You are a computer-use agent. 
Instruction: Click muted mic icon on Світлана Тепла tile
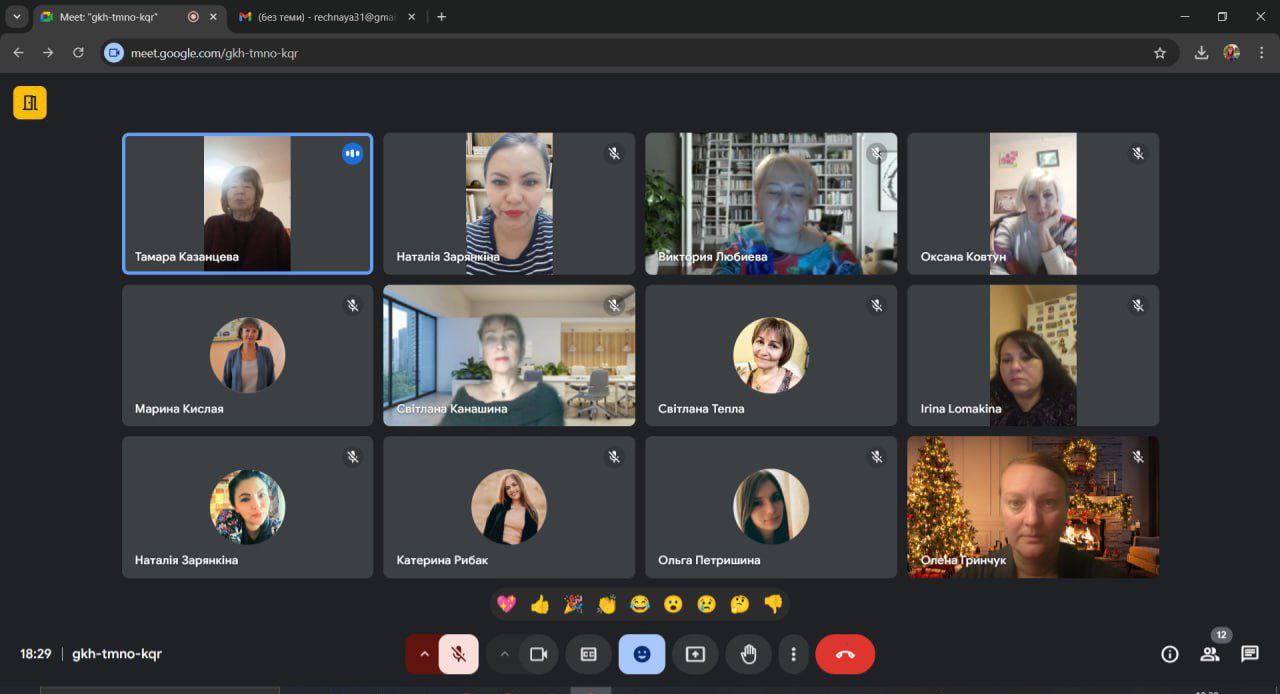click(x=876, y=305)
